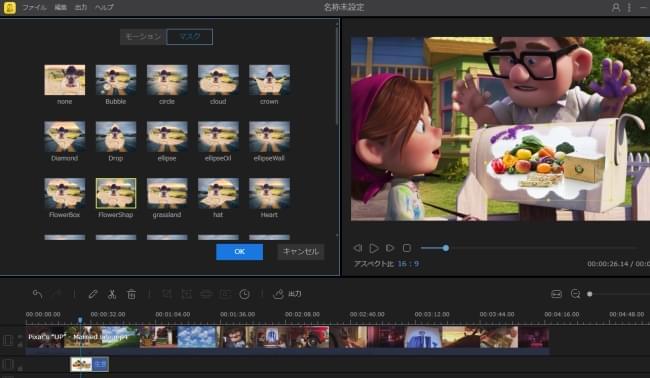Open the user account icon
Image resolution: width=650 pixels, height=378 pixels.
[616, 7]
